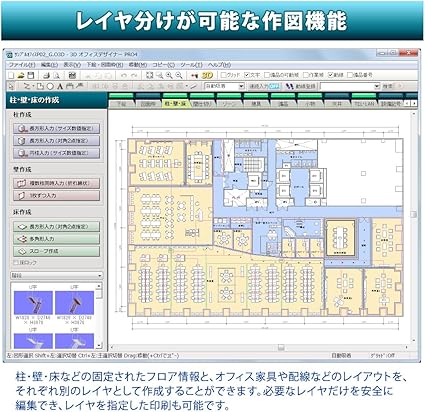Click the print icon in toolbar
Viewport: 425px width, 412px height.
click(x=47, y=75)
